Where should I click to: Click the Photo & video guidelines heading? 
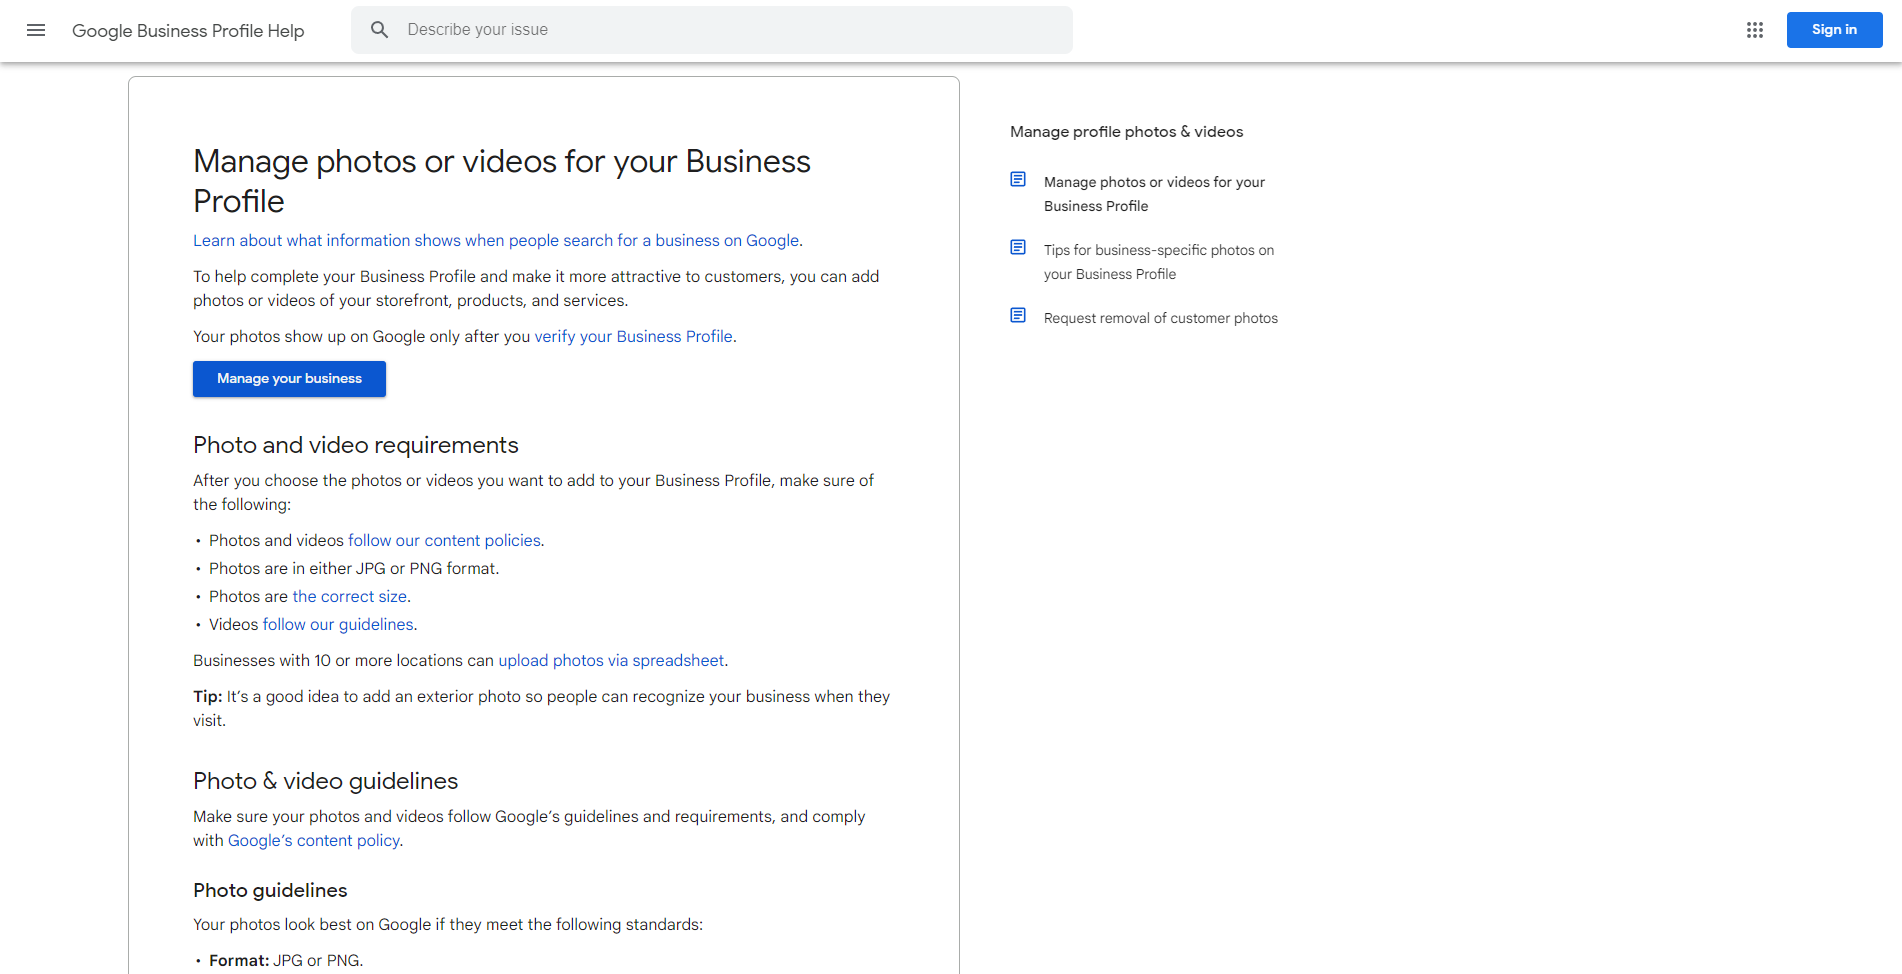point(325,781)
